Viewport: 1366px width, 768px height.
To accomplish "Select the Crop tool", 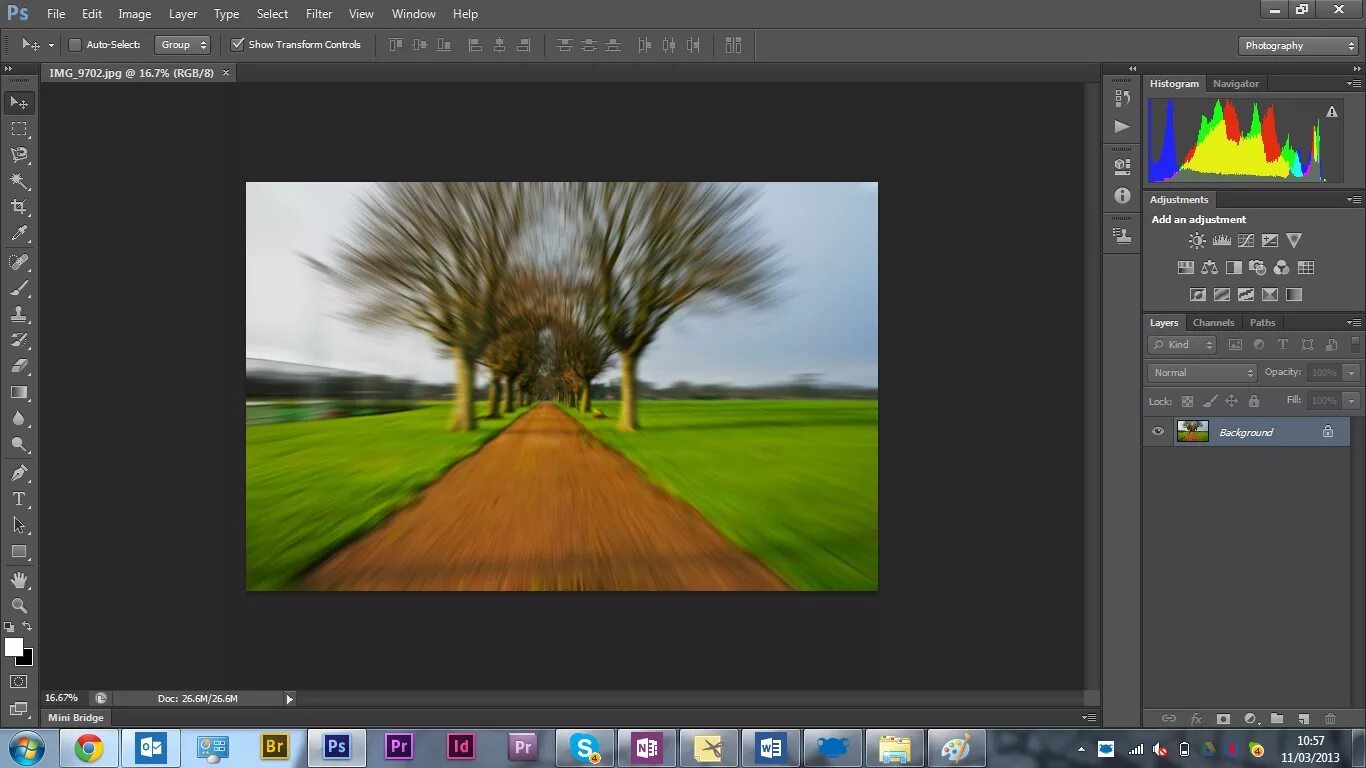I will (19, 207).
